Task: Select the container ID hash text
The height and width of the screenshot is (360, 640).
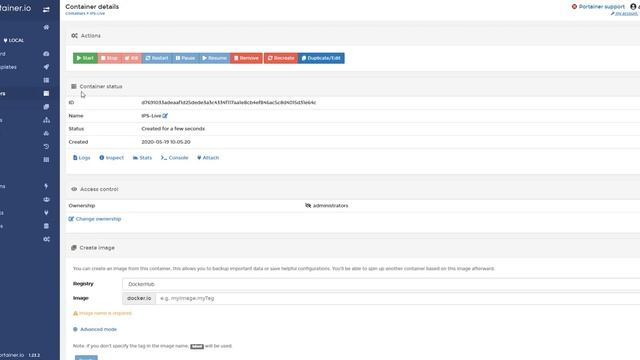Action: click(229, 102)
